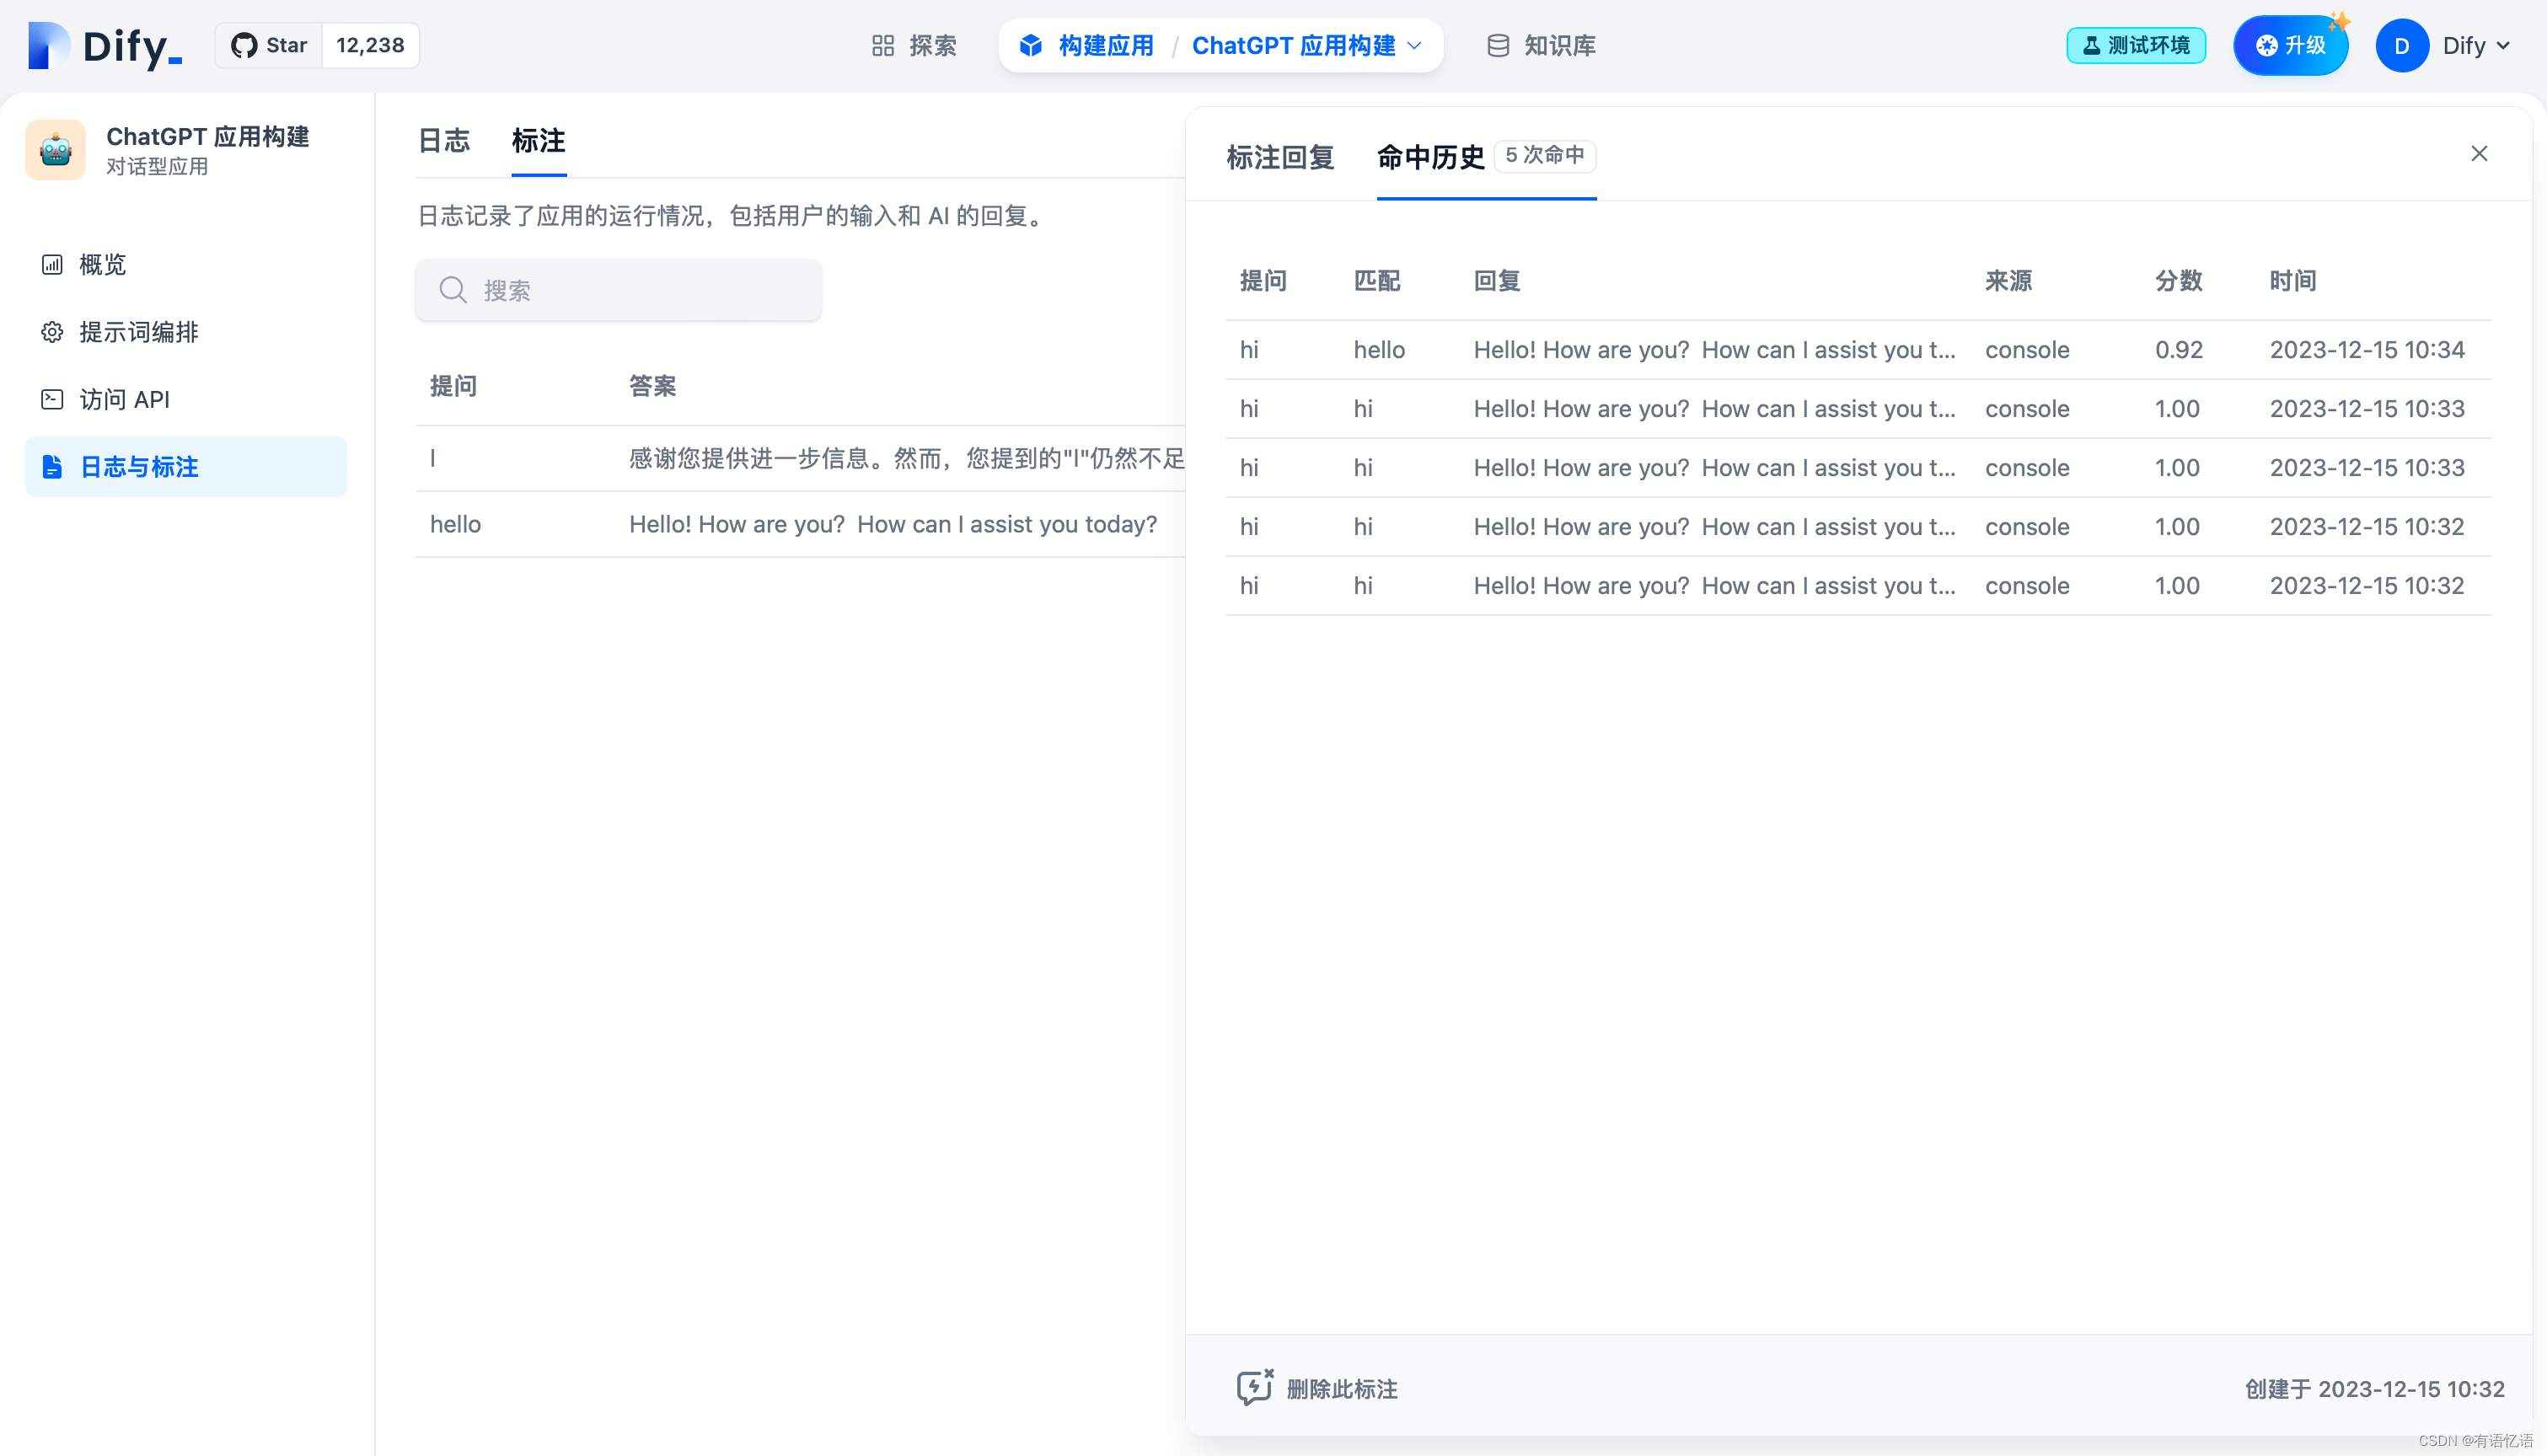
Task: Switch to the 日志 tab
Action: point(443,141)
